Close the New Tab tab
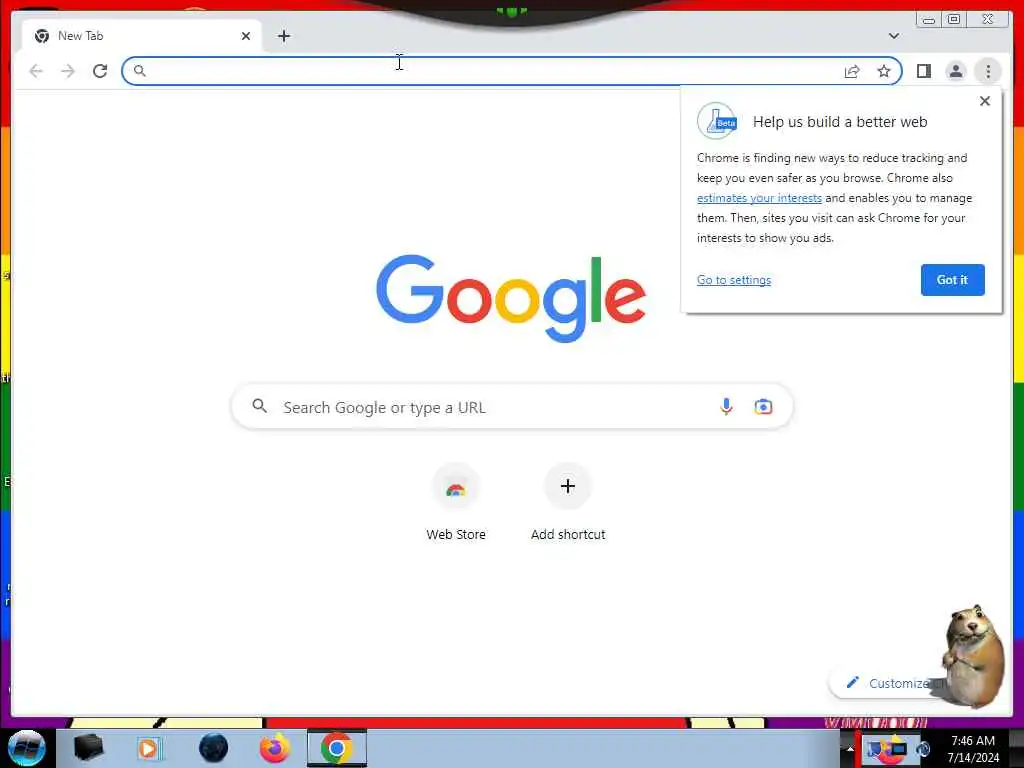The image size is (1024, 768). coord(246,36)
